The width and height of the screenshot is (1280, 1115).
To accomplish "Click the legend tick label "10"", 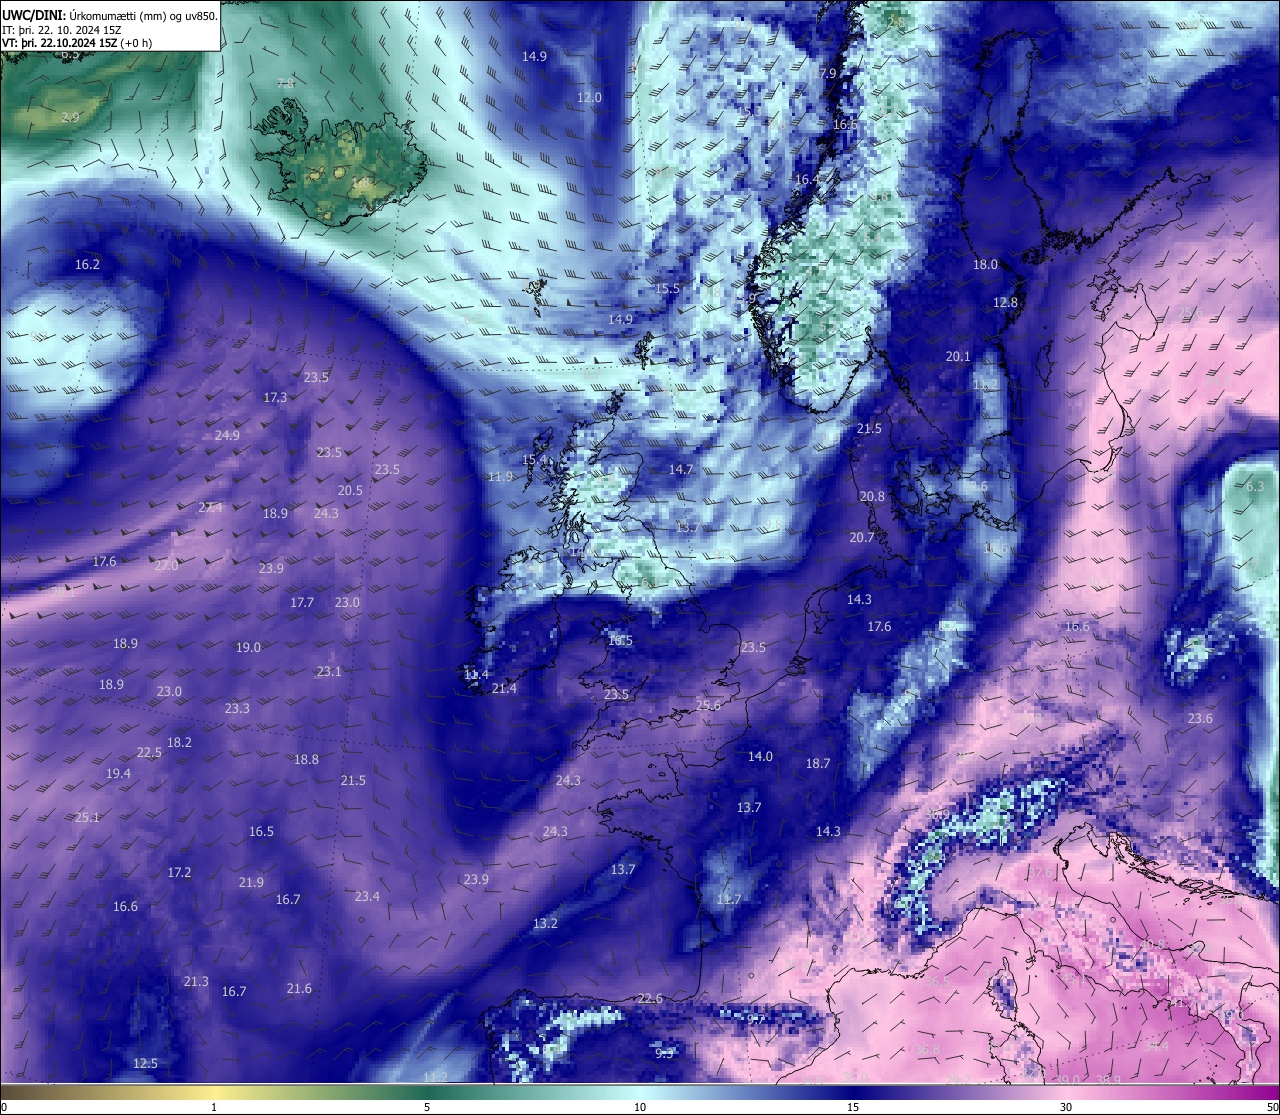I will [x=640, y=1107].
